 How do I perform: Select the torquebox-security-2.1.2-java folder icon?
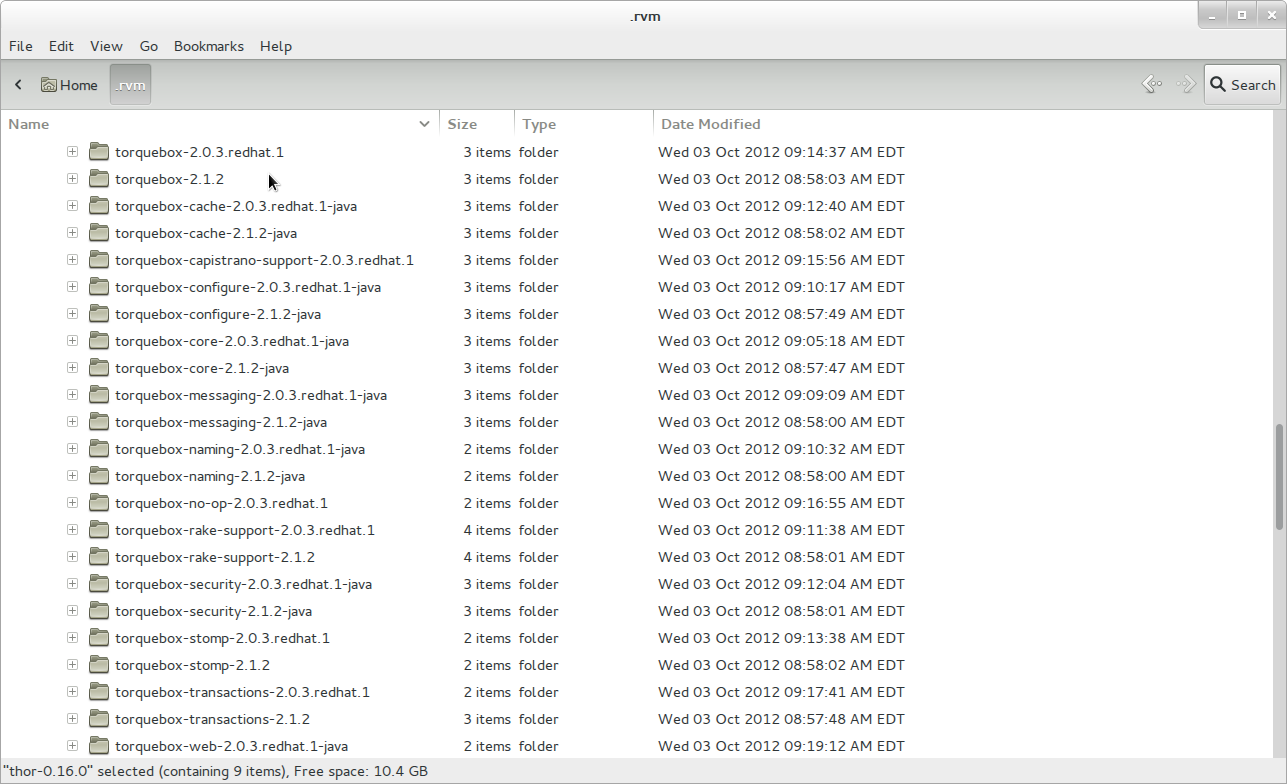[98, 611]
